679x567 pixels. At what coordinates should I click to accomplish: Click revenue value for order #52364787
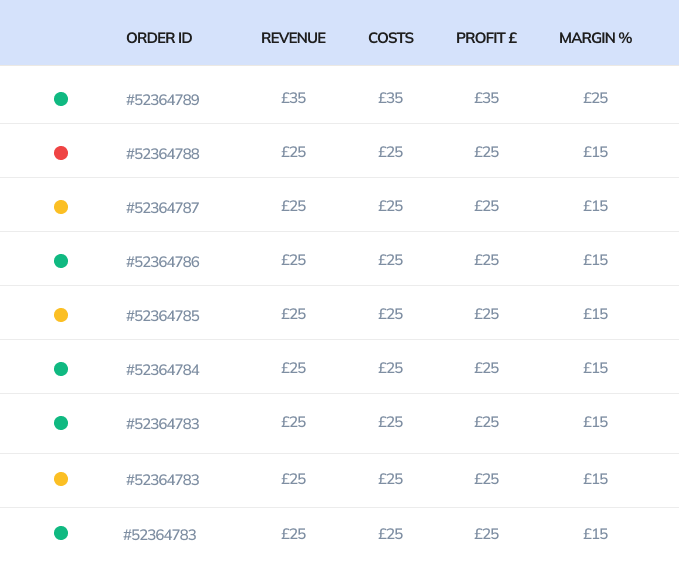click(294, 206)
